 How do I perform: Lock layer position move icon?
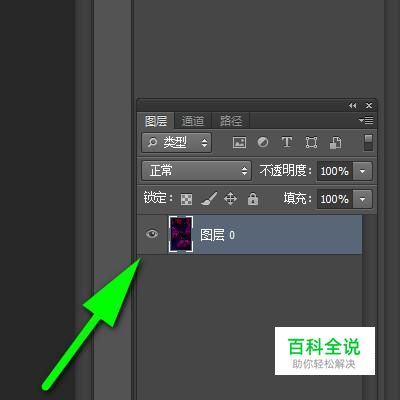230,199
